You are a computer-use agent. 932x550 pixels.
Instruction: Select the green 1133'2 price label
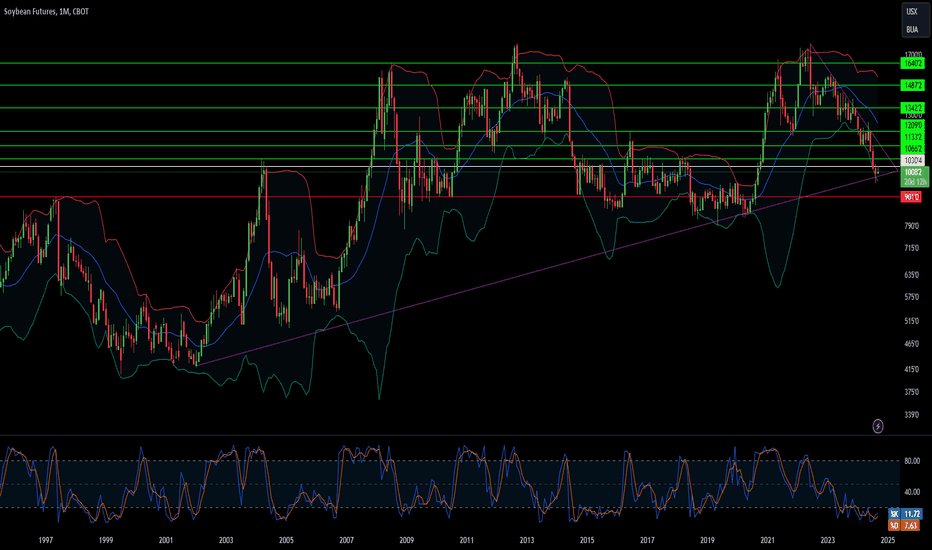tap(912, 137)
